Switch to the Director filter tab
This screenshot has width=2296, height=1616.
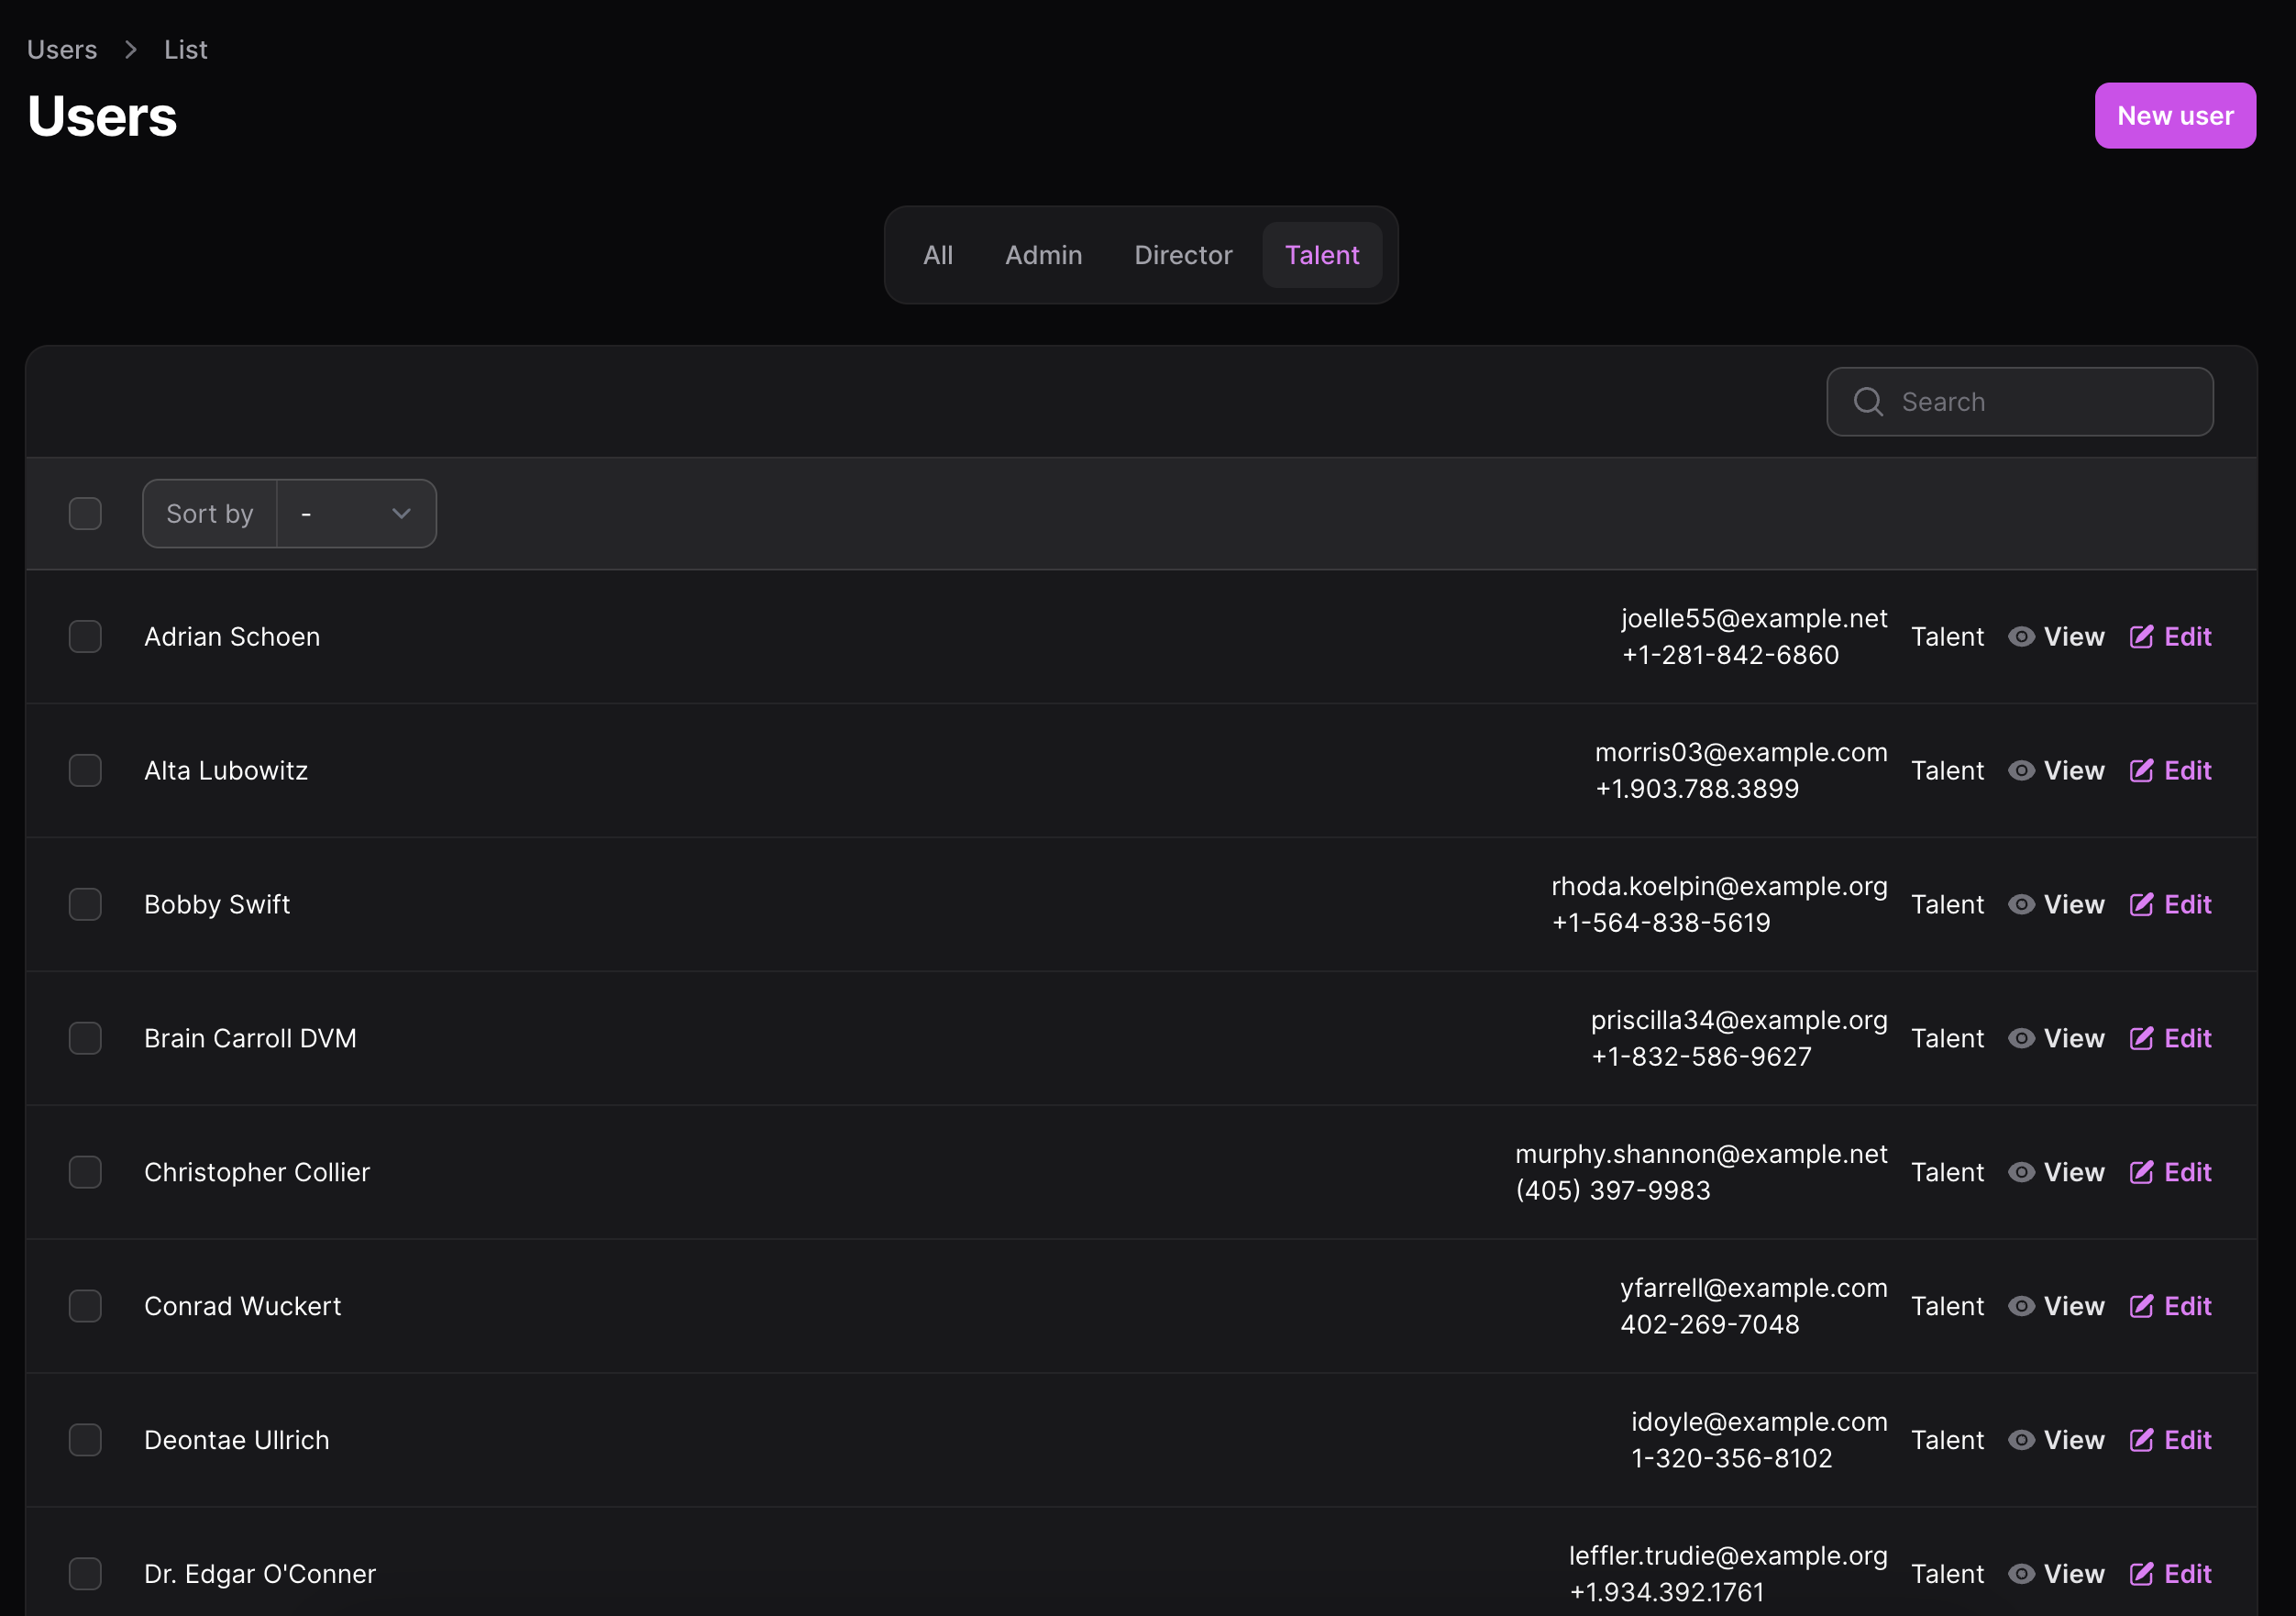1183,255
